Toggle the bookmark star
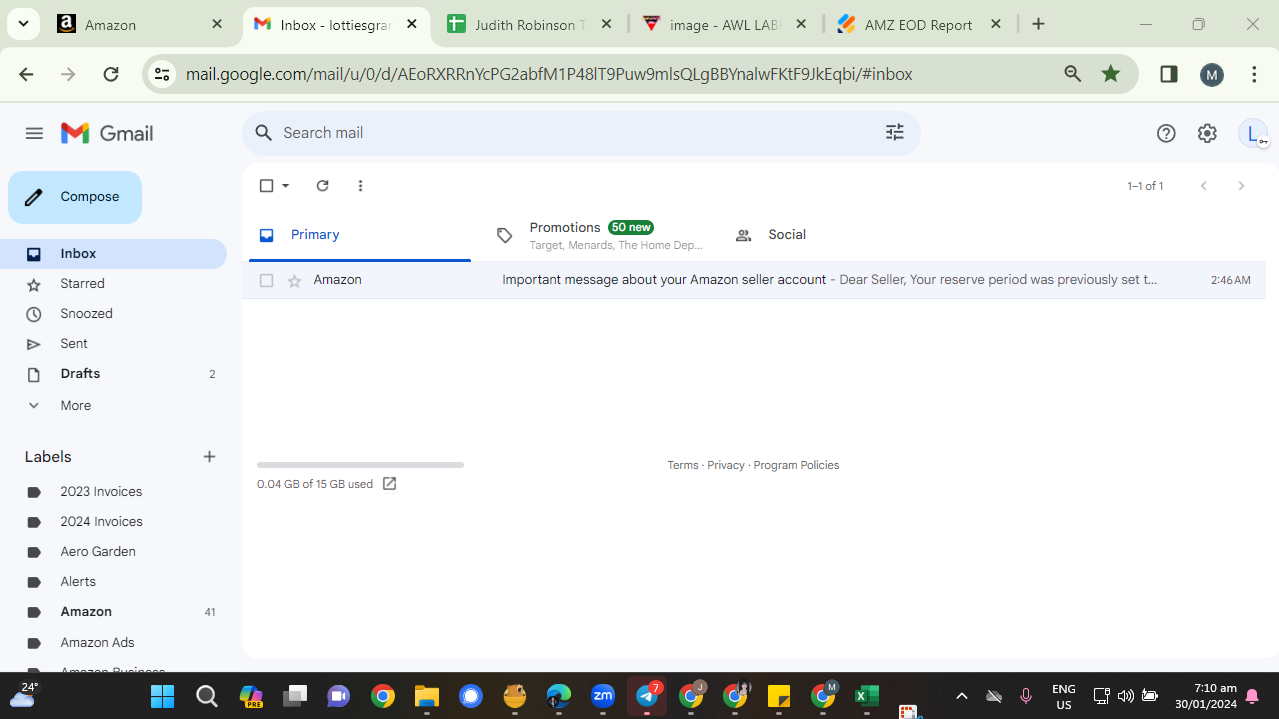Image resolution: width=1279 pixels, height=719 pixels. point(1111,74)
